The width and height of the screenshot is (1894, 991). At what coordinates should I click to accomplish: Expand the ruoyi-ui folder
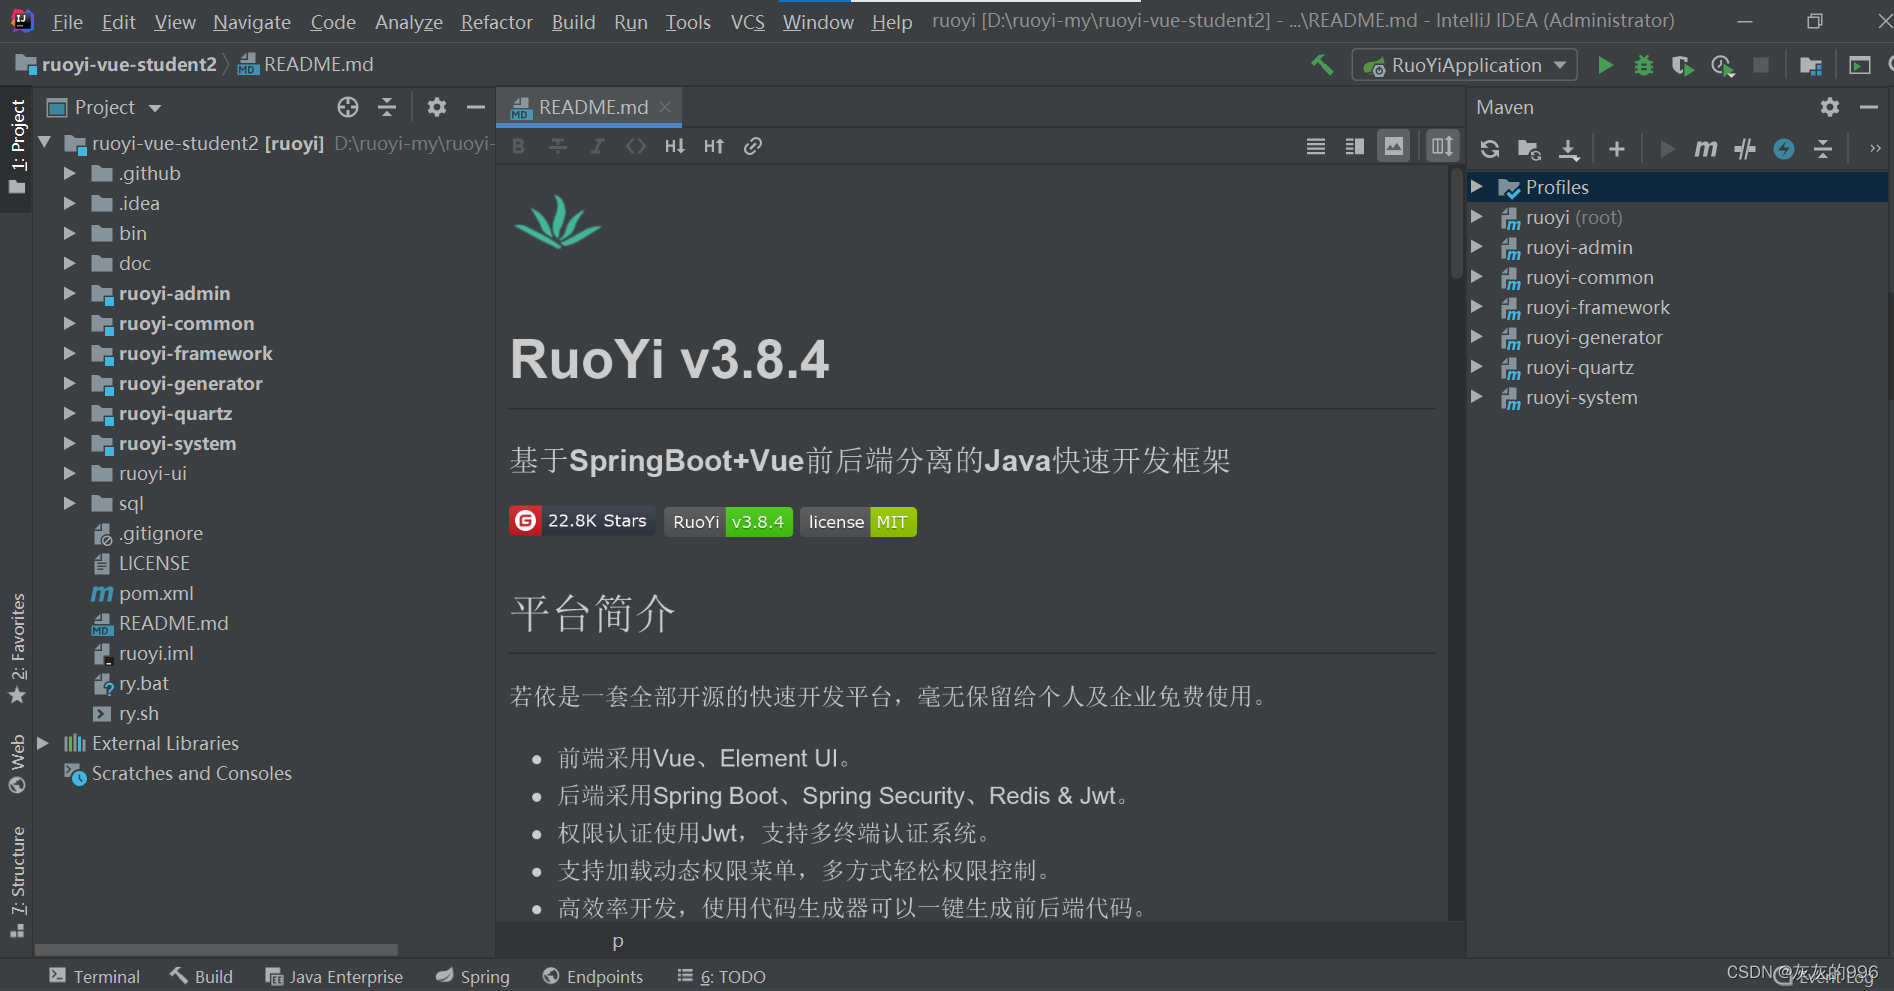coord(69,473)
